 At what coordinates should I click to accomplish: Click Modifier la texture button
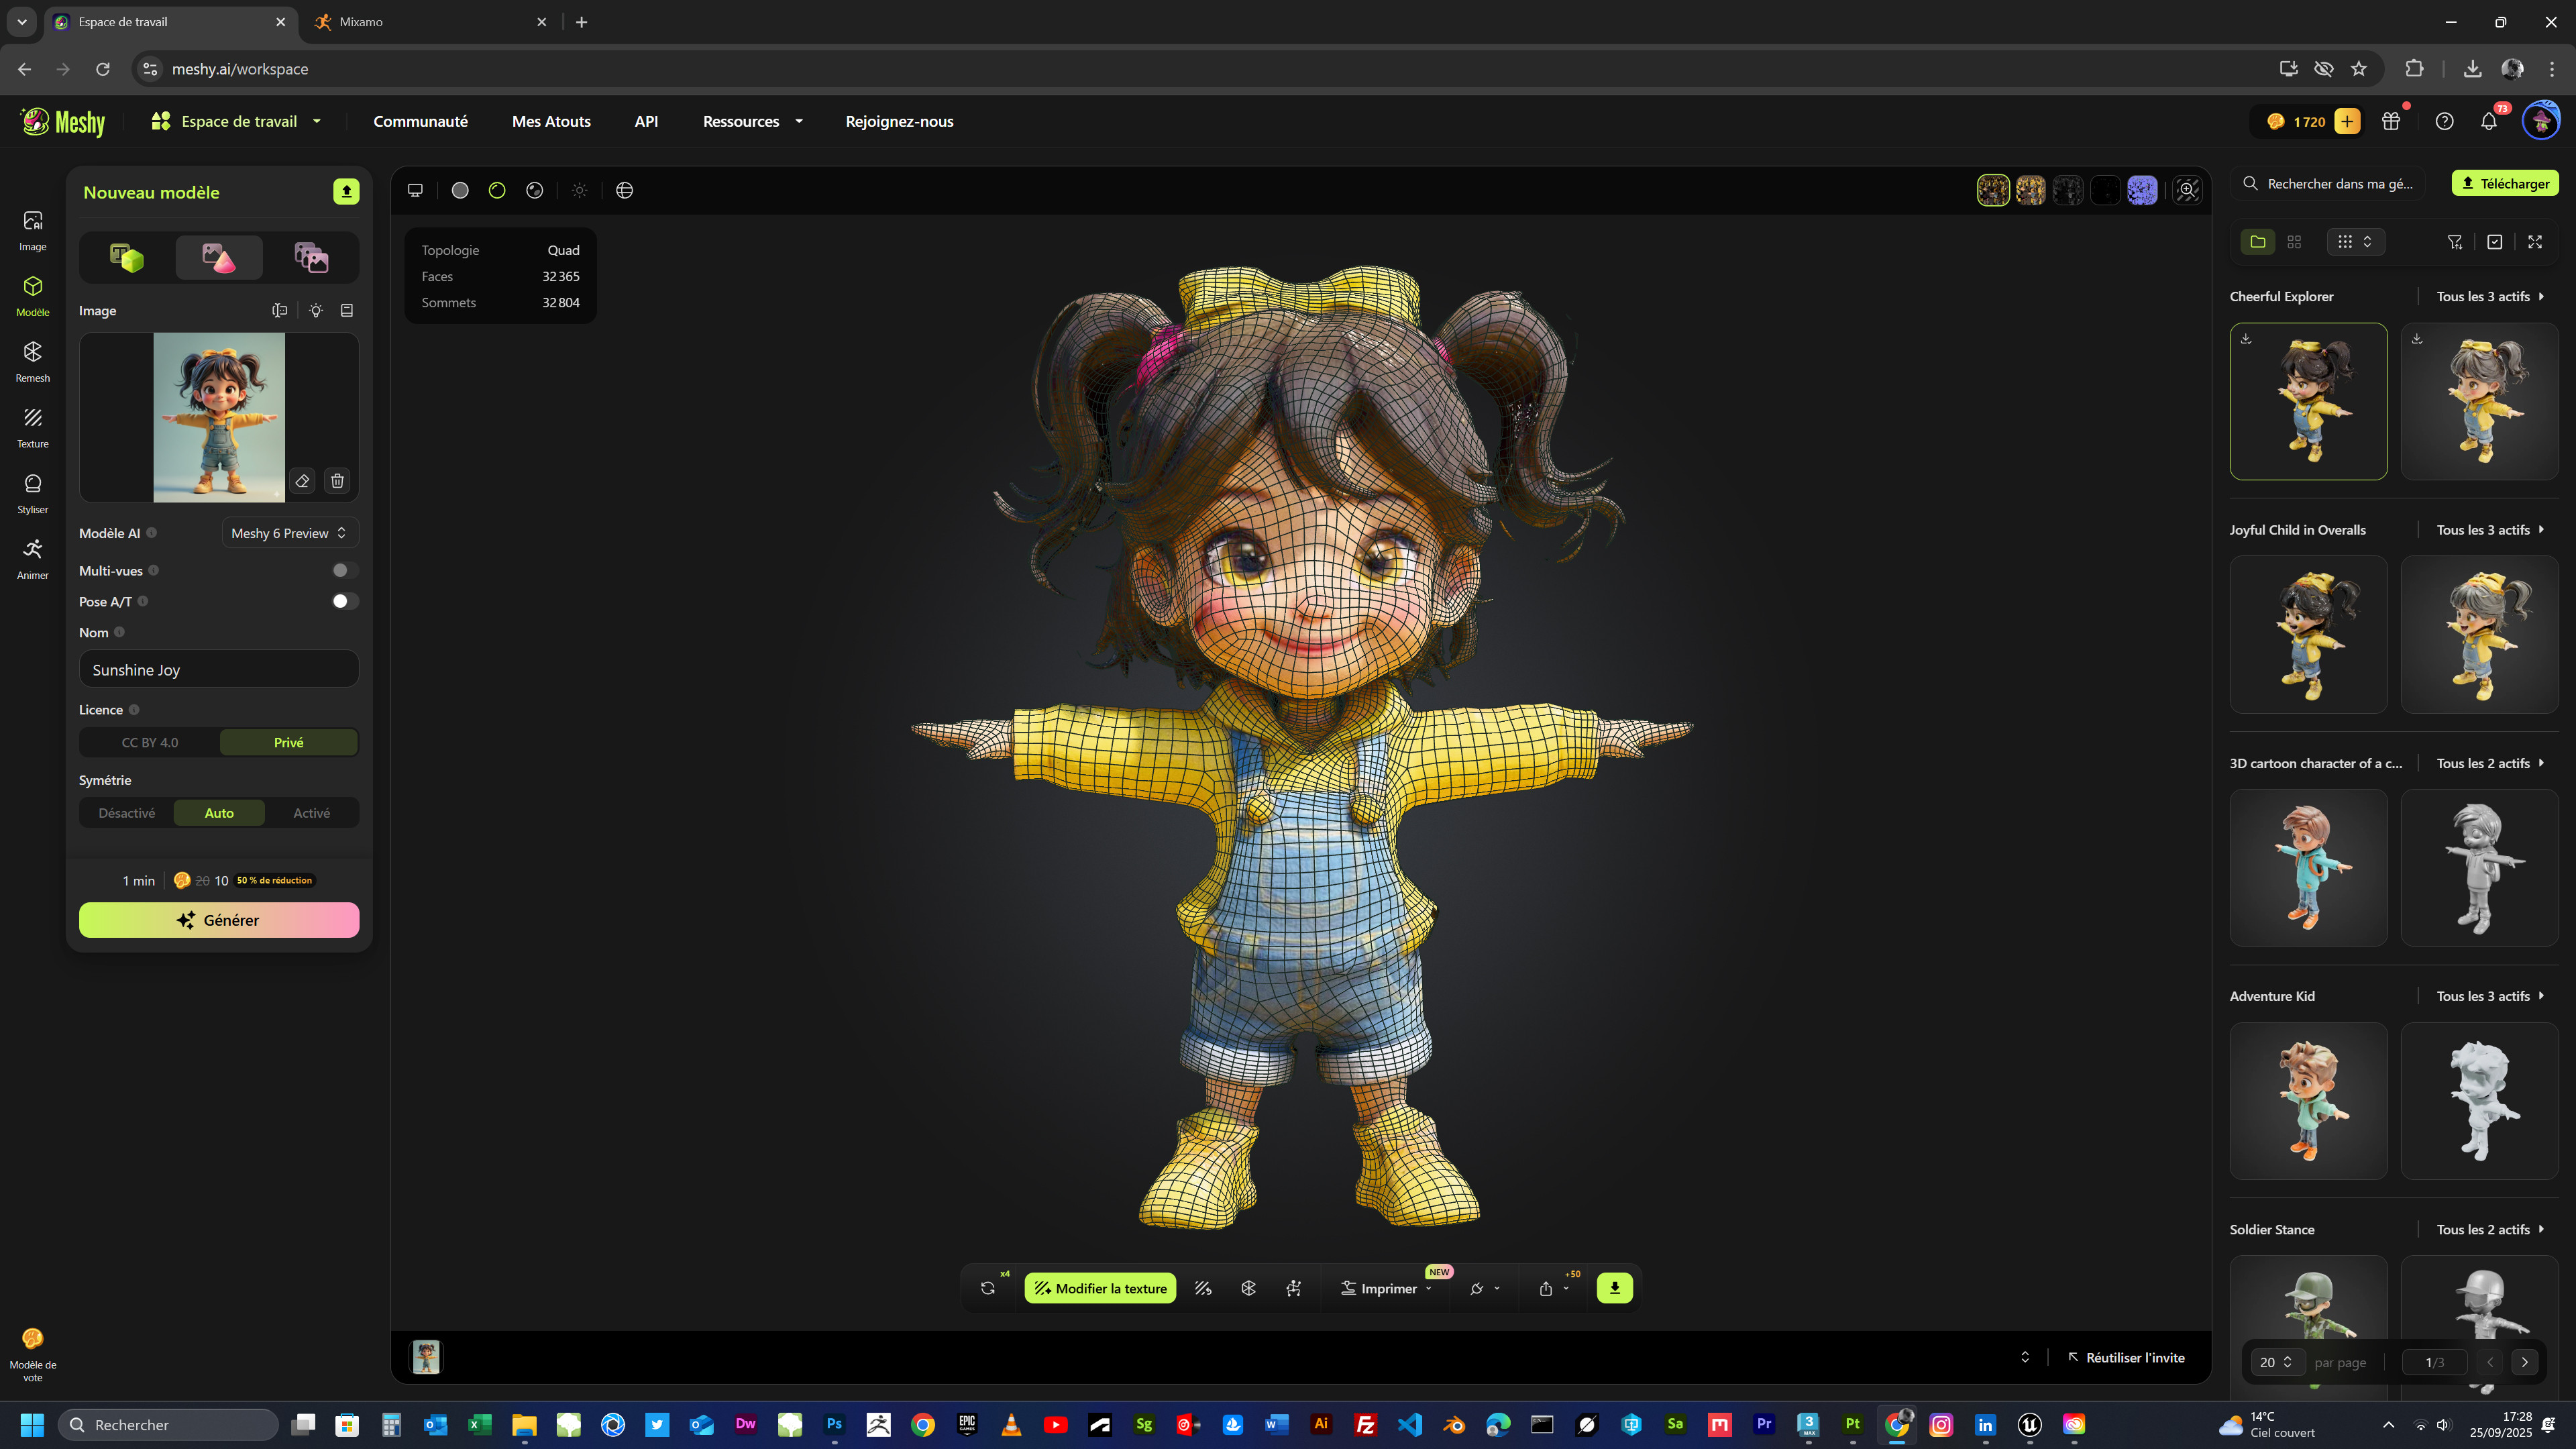coord(1100,1288)
